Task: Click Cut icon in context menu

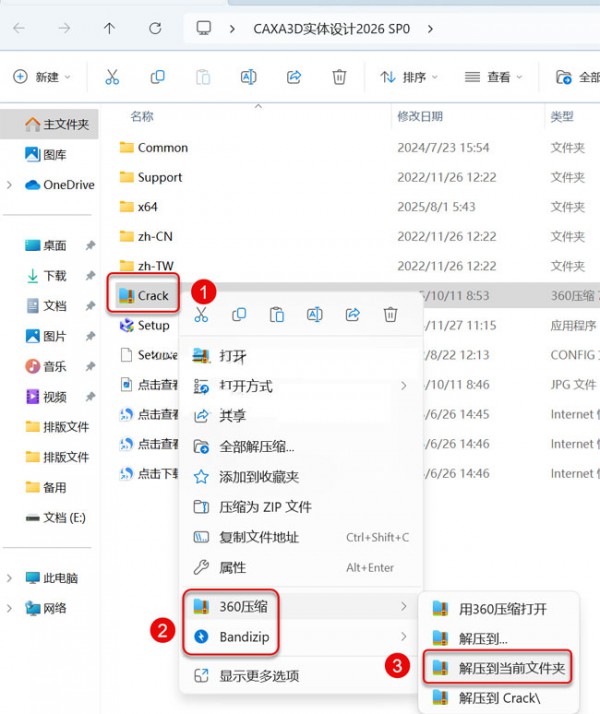Action: (201, 315)
